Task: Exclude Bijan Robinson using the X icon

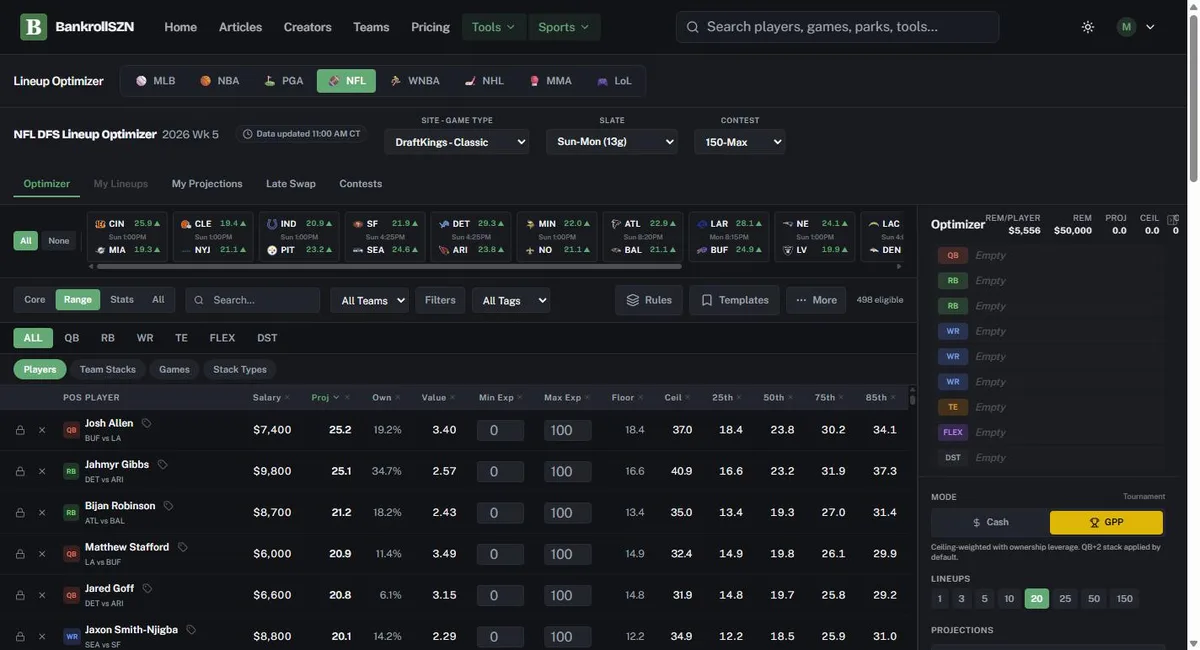Action: coord(42,513)
